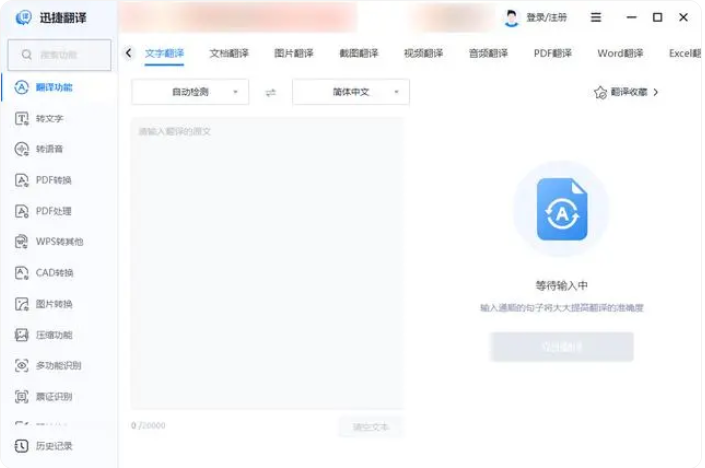This screenshot has height=468, width=705.
Task: Open the 票证识别 sidebar icon
Action: tap(22, 397)
